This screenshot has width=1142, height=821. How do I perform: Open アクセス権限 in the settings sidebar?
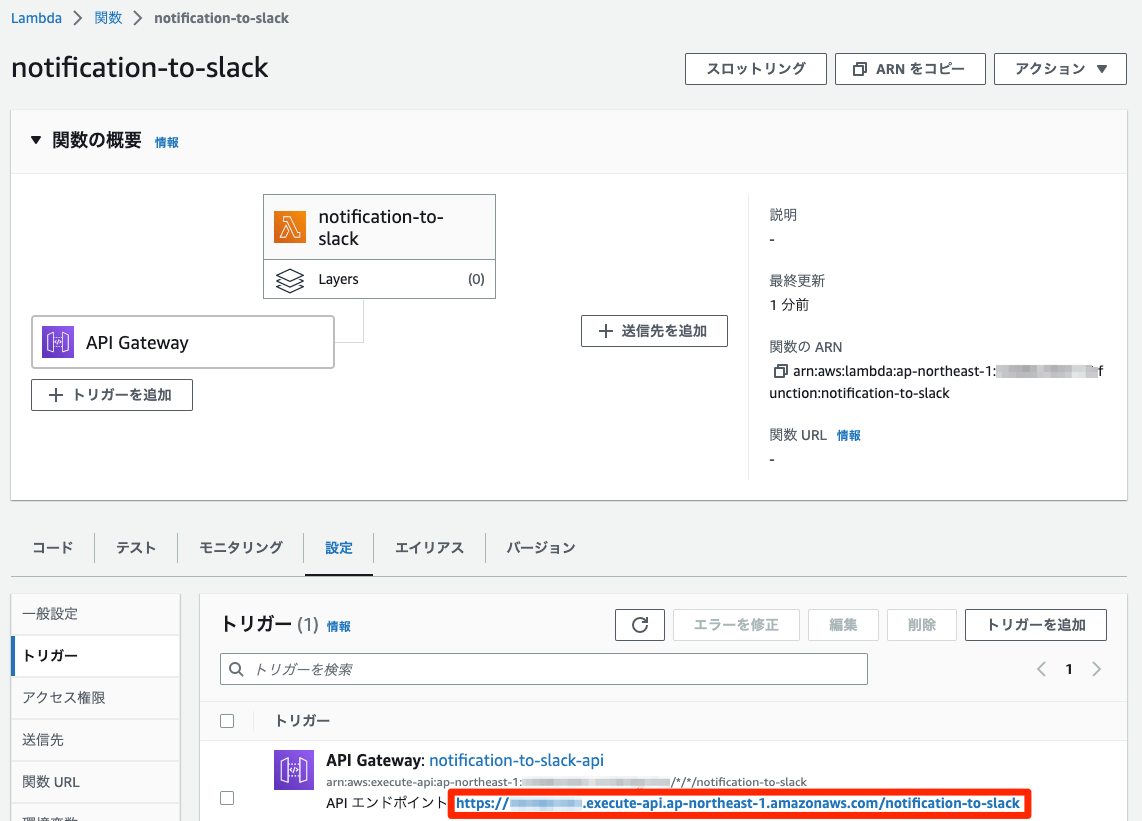(x=64, y=698)
